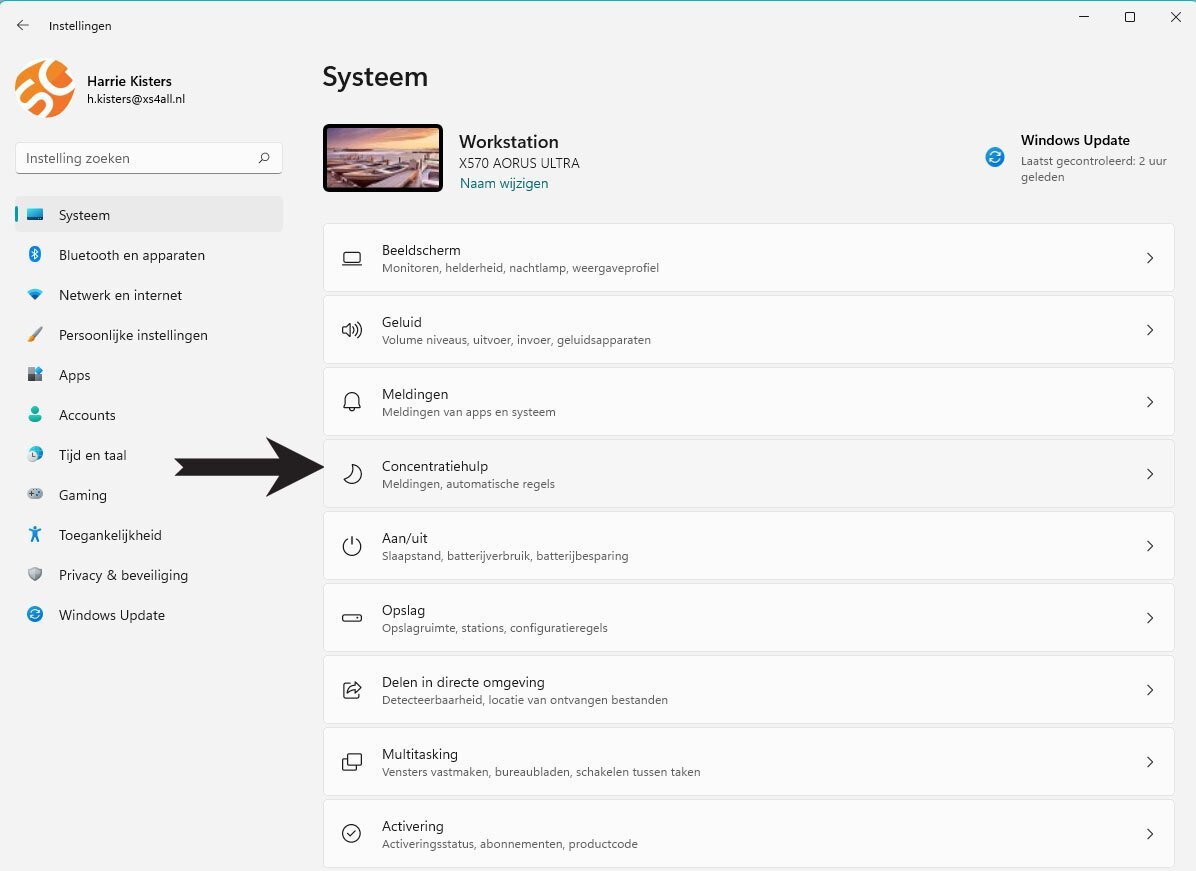The width and height of the screenshot is (1196, 871).
Task: Click the Beeldscherm title text
Action: click(421, 250)
